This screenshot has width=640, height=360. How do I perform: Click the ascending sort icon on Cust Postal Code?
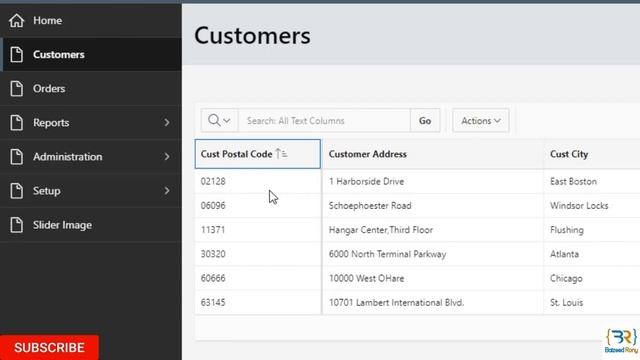click(282, 154)
